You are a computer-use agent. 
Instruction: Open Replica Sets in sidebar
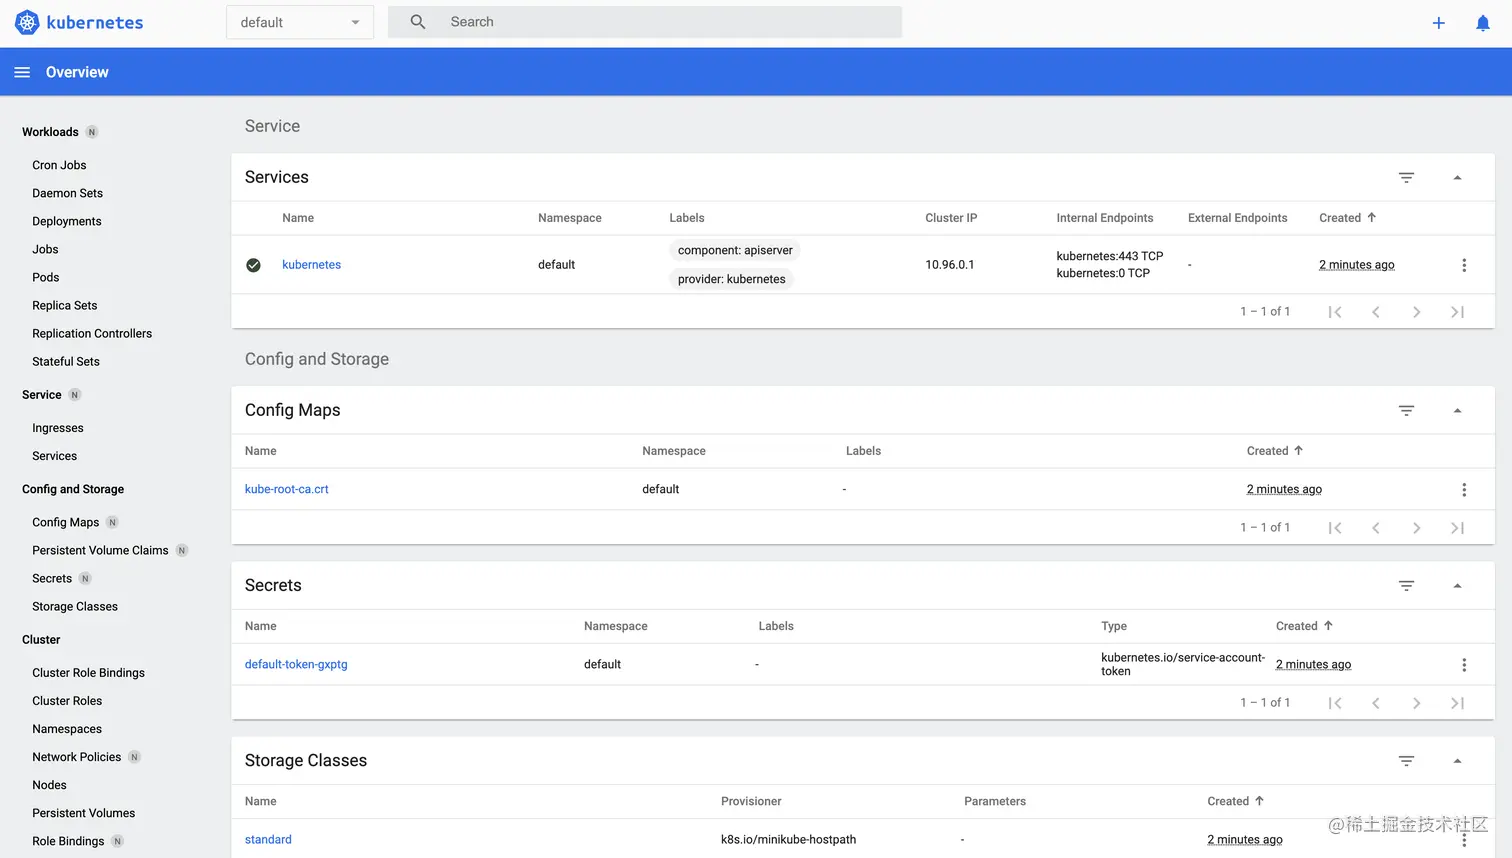(x=65, y=305)
